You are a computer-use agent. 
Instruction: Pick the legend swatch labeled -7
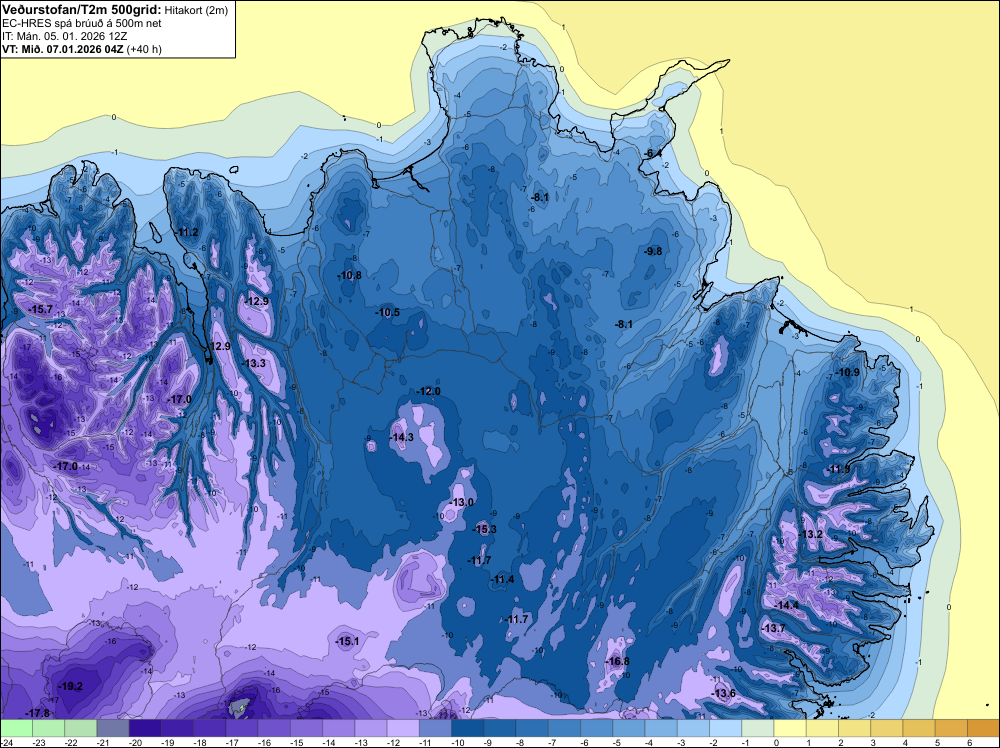click(x=564, y=728)
